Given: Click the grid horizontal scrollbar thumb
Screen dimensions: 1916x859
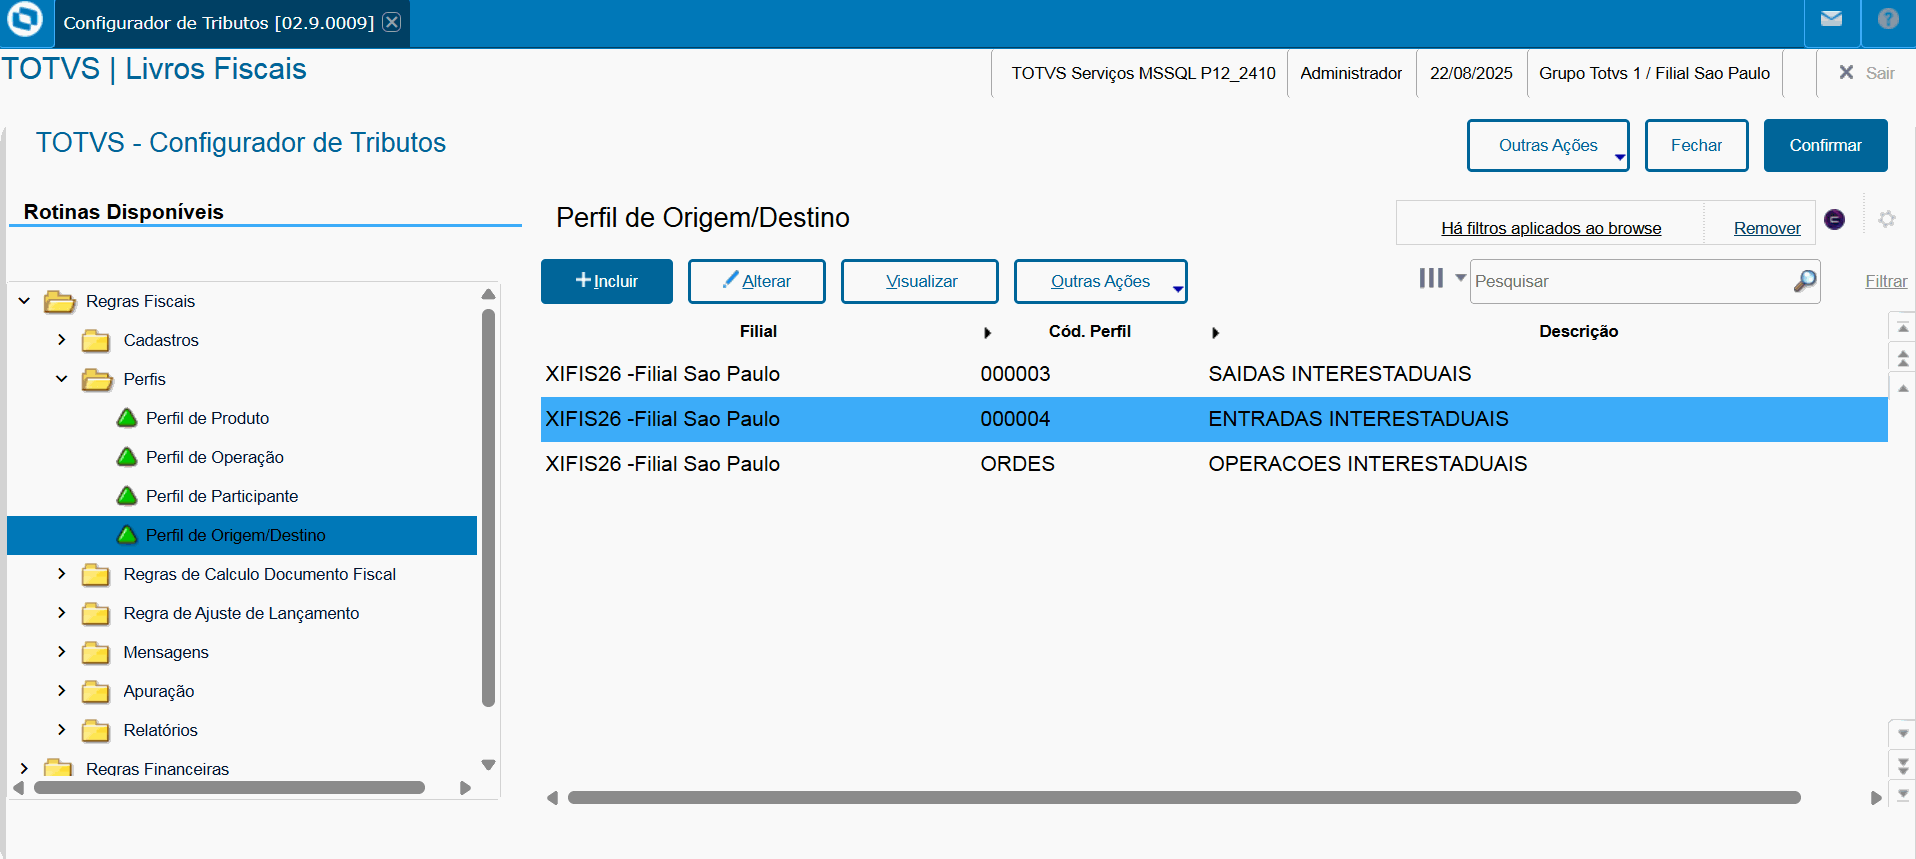Looking at the screenshot, I should [1184, 797].
